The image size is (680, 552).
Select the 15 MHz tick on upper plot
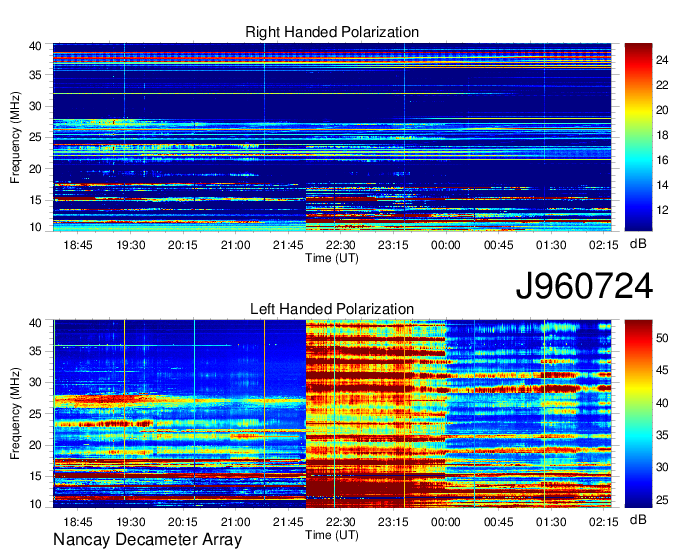coord(35,200)
